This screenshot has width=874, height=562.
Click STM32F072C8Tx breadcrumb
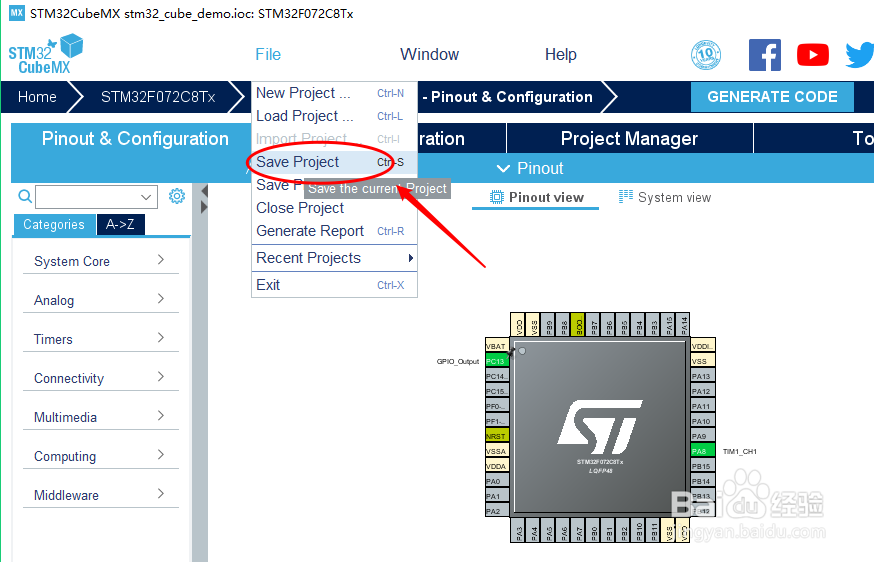point(158,97)
